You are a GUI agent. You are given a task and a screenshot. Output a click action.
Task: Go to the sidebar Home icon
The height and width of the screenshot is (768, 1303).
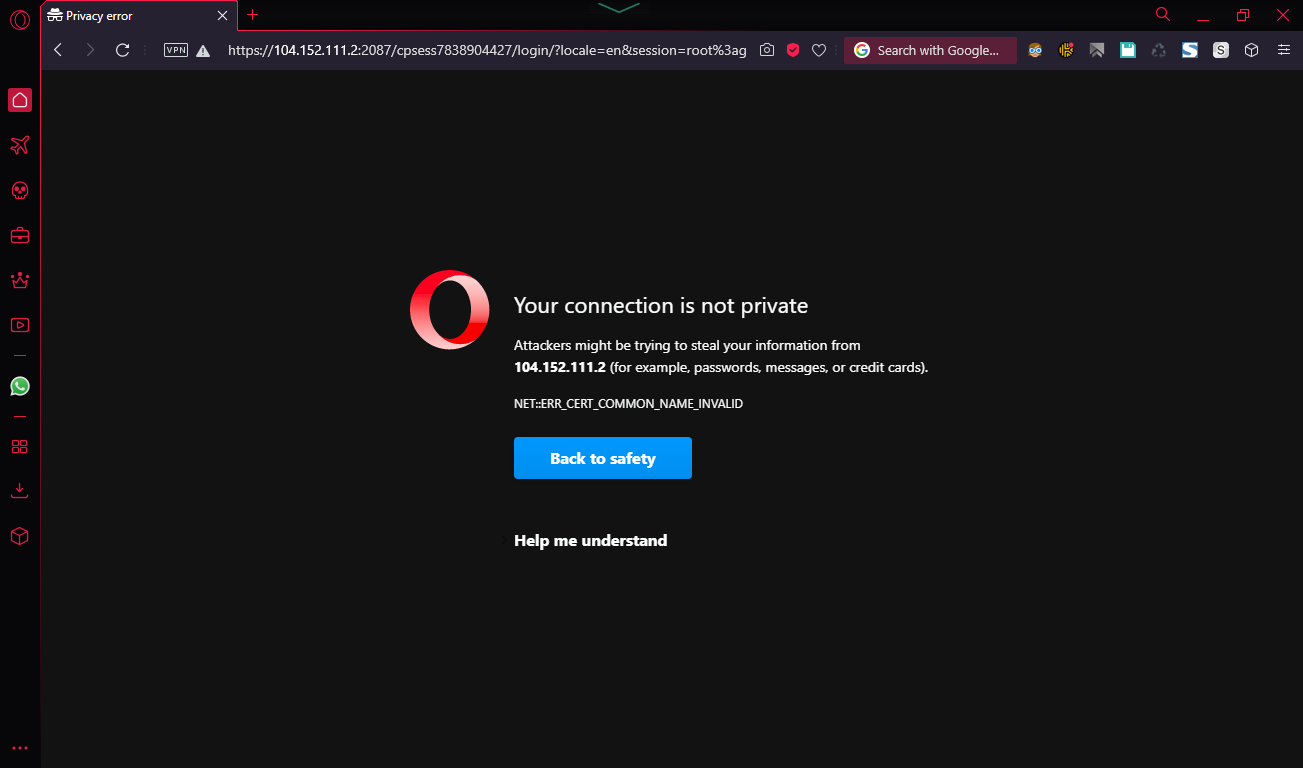click(20, 100)
